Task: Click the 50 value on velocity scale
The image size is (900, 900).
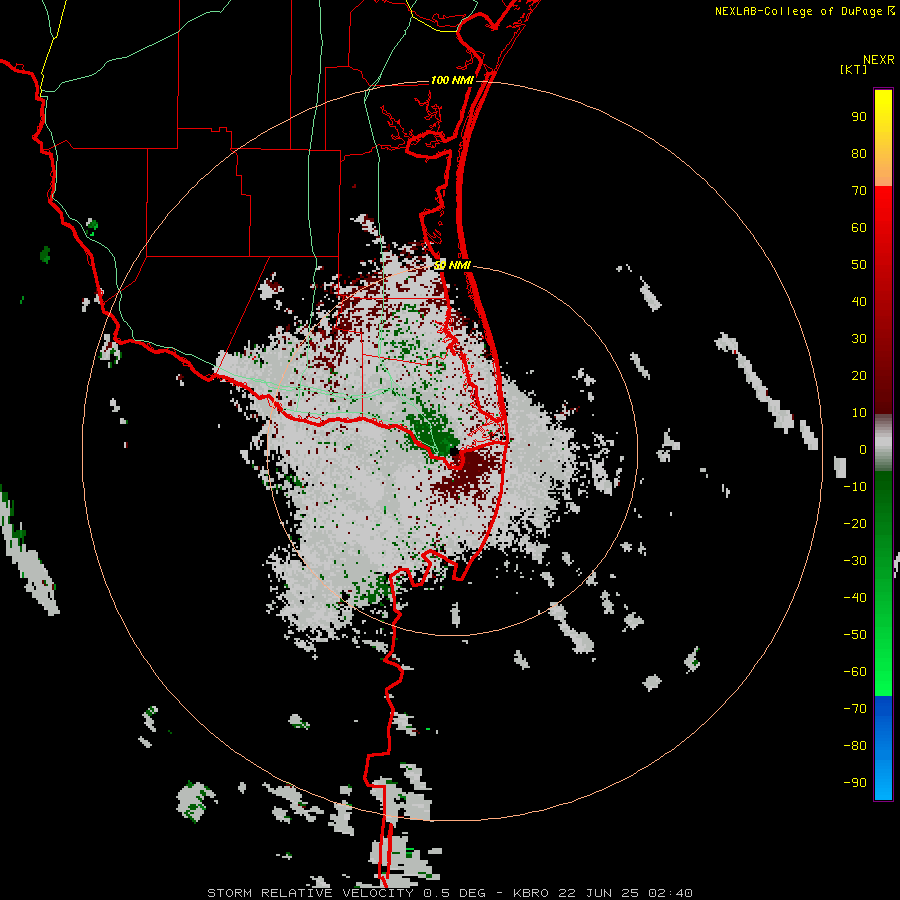Action: 859,265
